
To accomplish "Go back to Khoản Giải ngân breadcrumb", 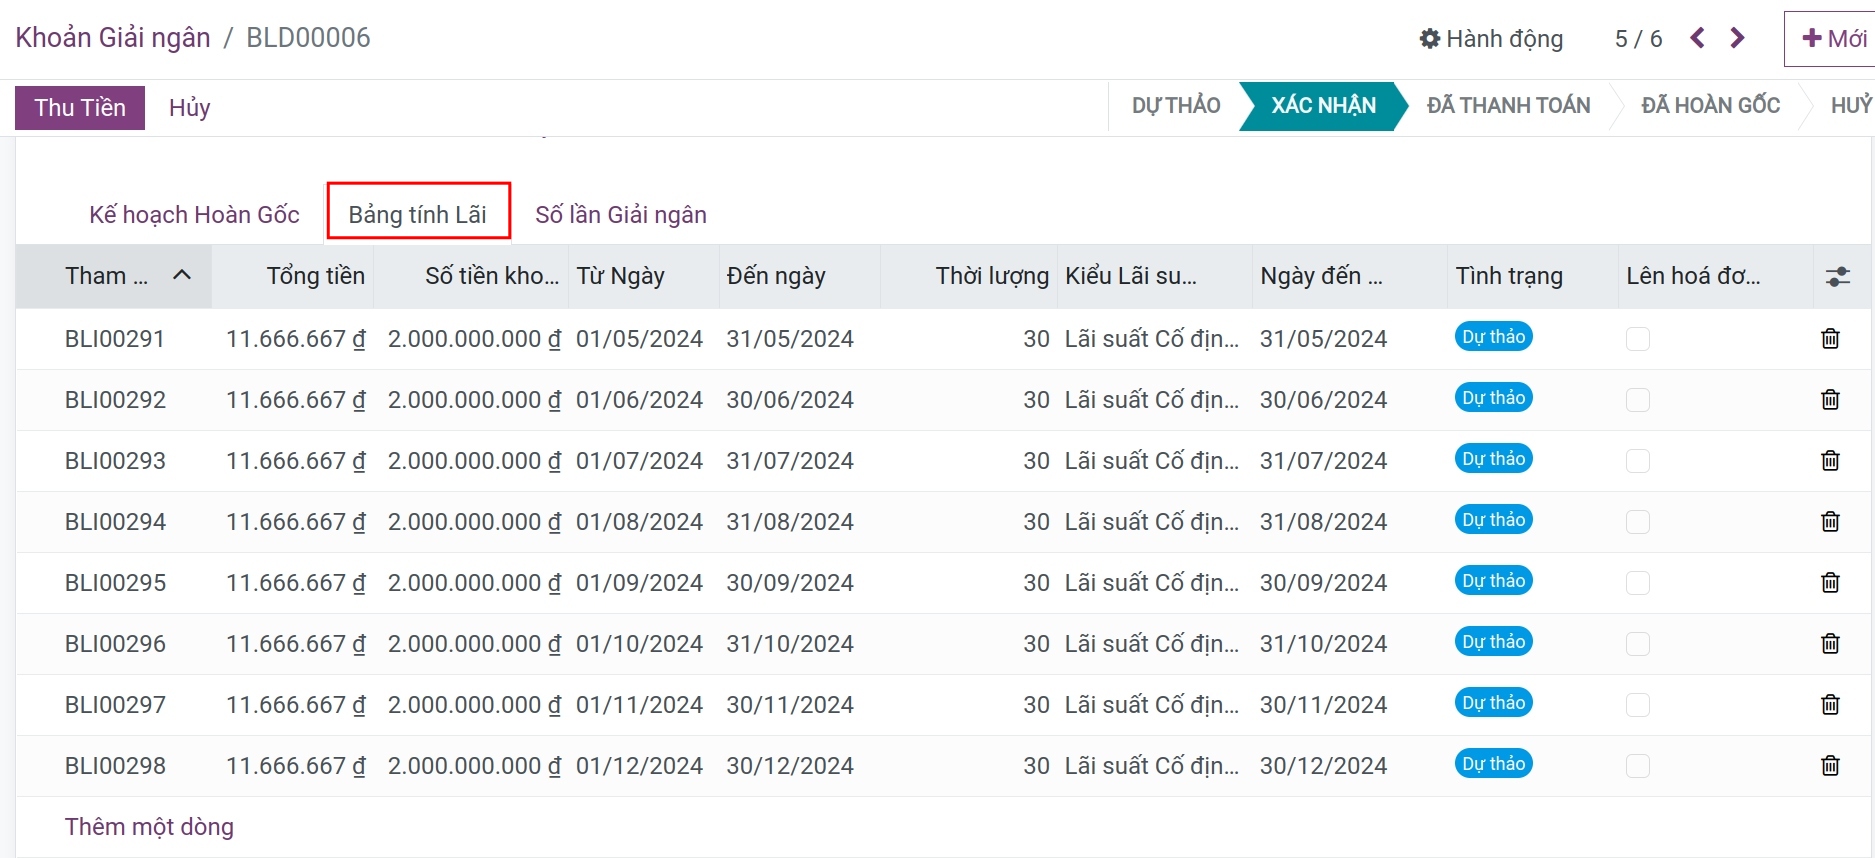I will tap(113, 38).
